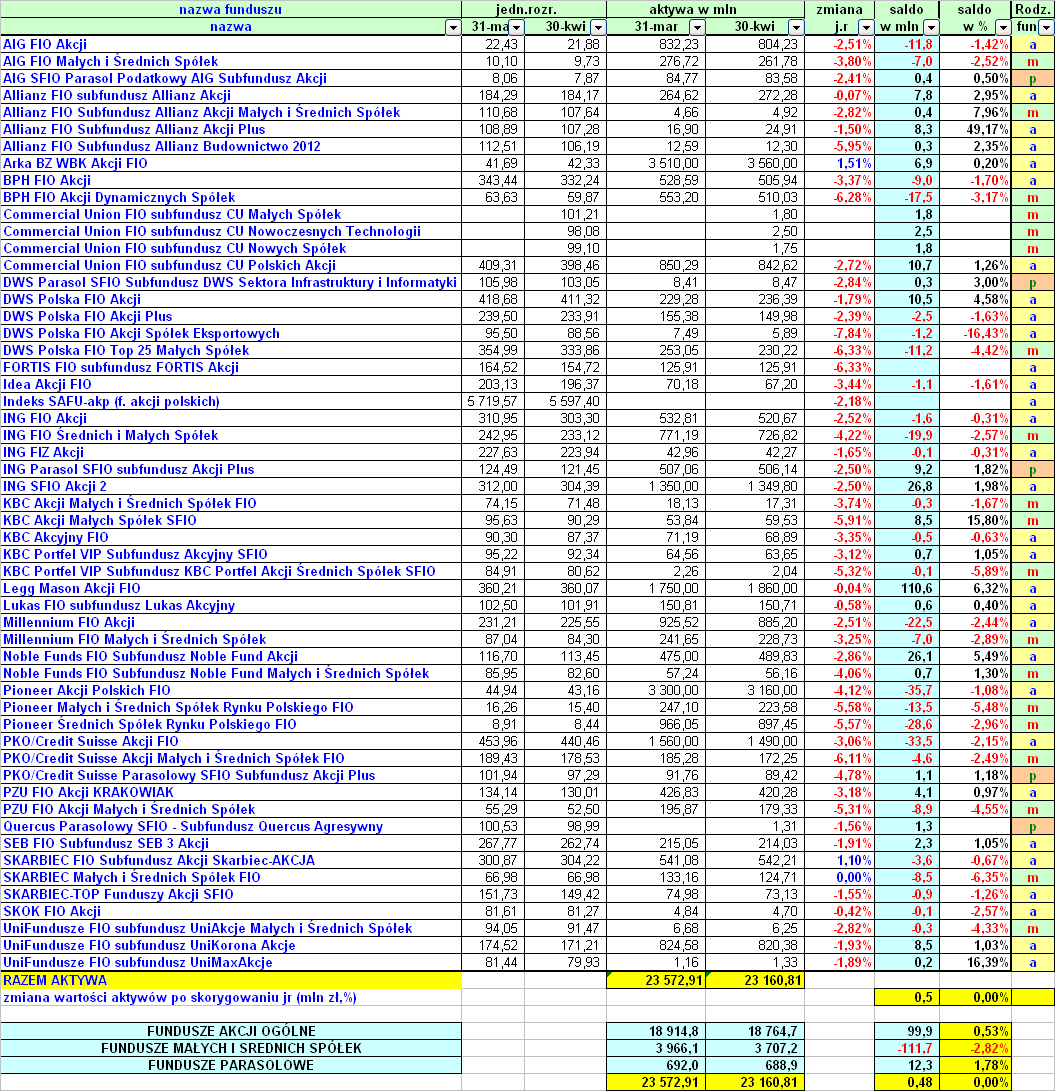Click the -2,82% summary percentage cell
1055x1091 pixels.
tap(975, 1049)
